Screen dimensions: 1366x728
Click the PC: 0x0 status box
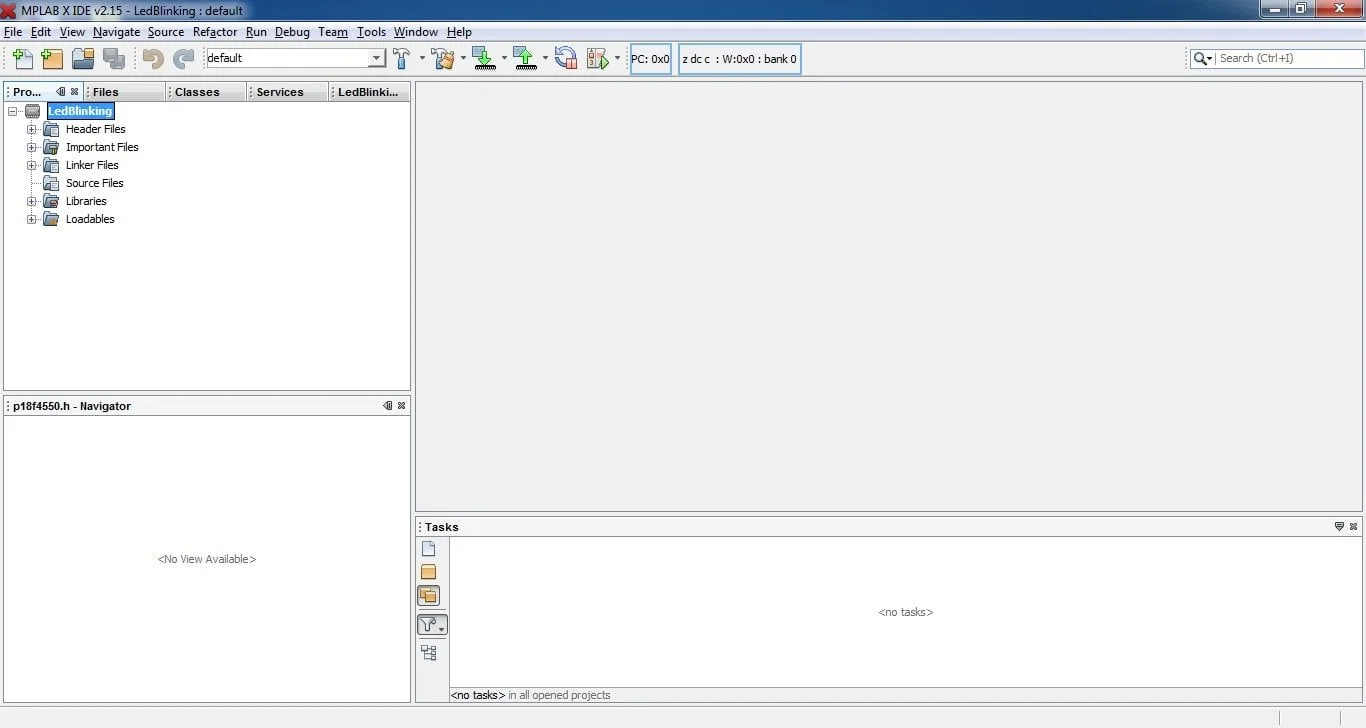pyautogui.click(x=651, y=59)
